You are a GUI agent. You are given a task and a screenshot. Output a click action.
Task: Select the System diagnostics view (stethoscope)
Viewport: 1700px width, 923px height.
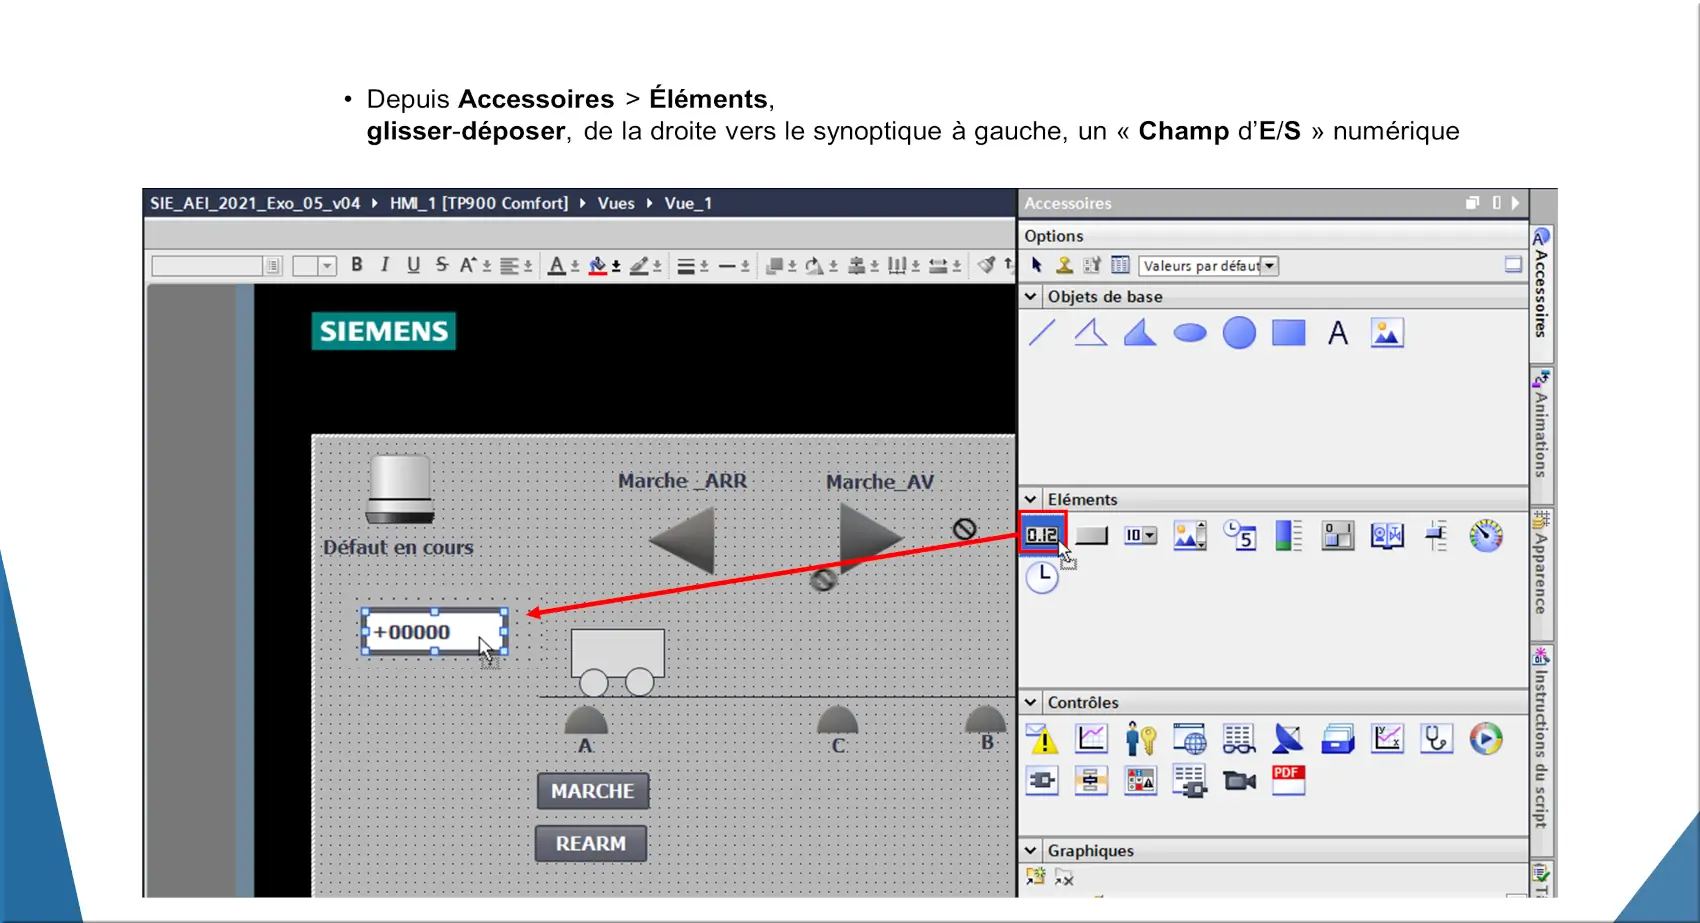1436,739
